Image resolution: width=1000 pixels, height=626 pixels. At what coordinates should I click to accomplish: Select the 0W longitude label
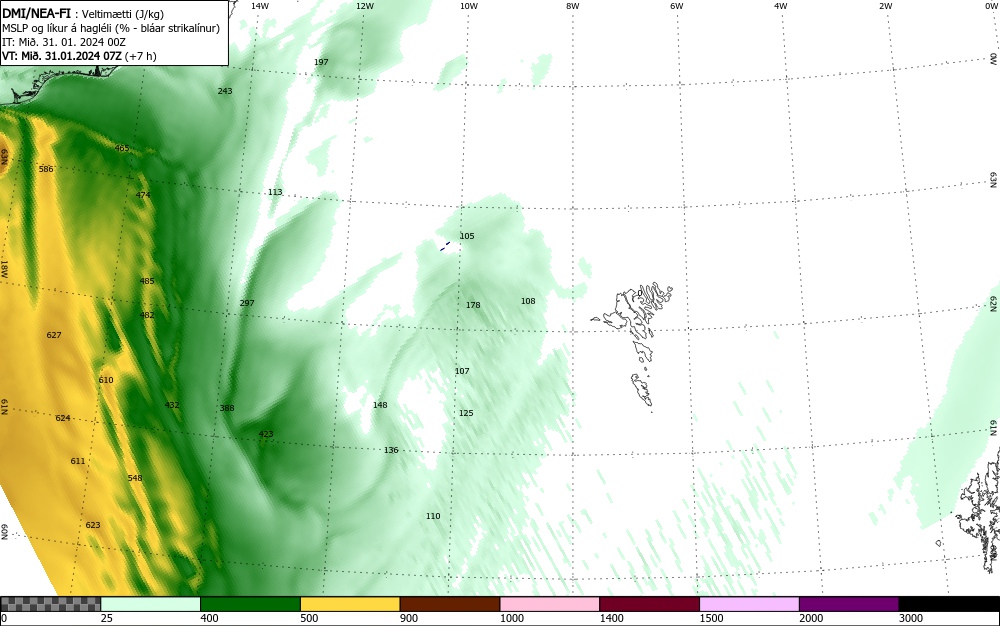(991, 6)
